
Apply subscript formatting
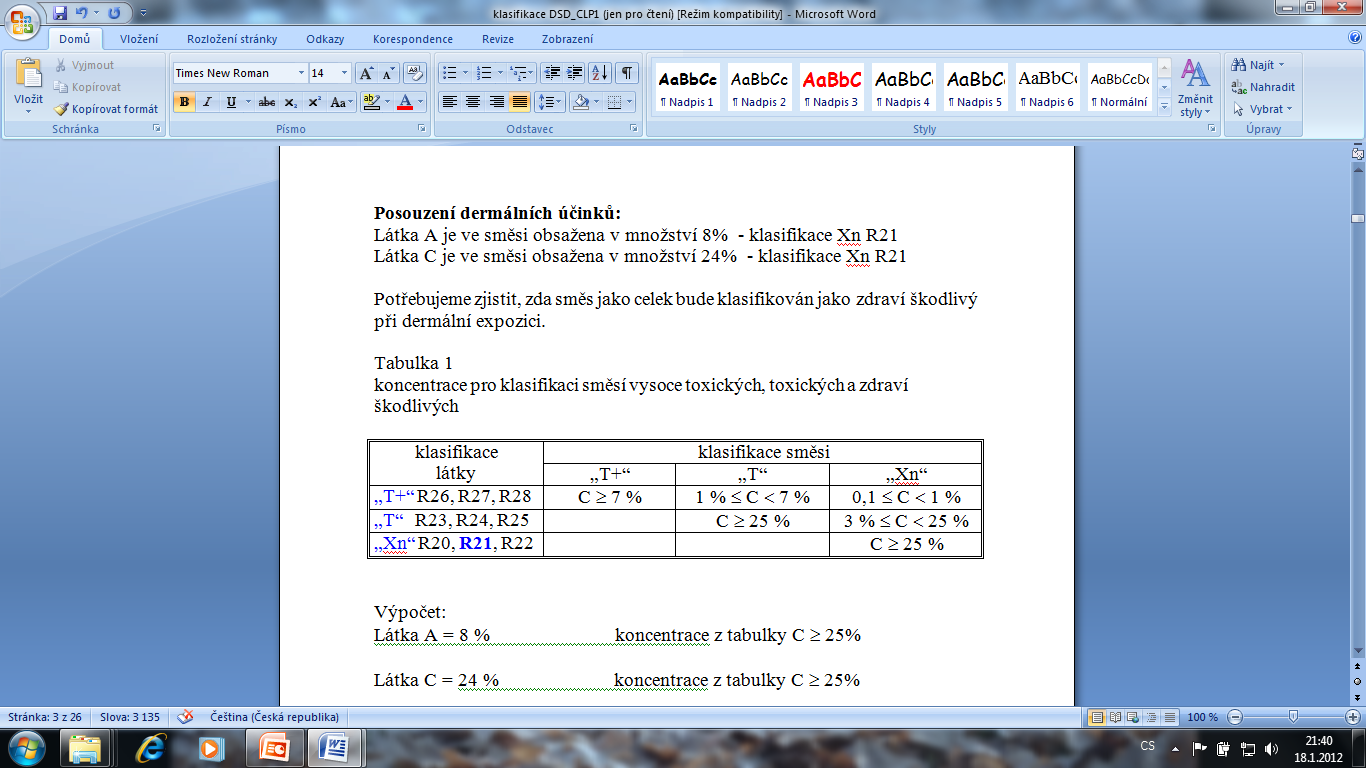tap(290, 102)
